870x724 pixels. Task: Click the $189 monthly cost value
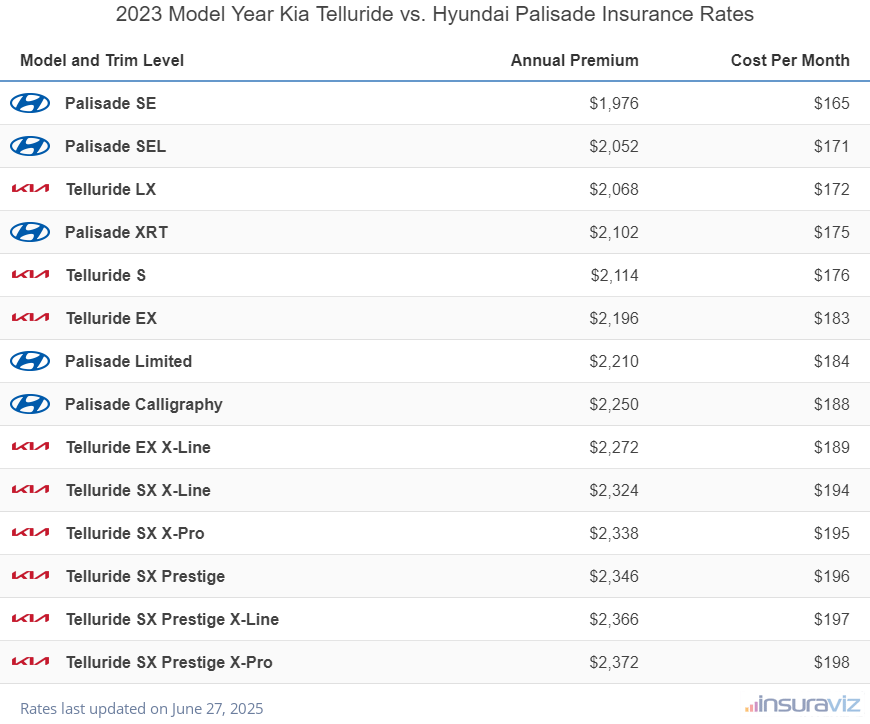[x=832, y=447]
